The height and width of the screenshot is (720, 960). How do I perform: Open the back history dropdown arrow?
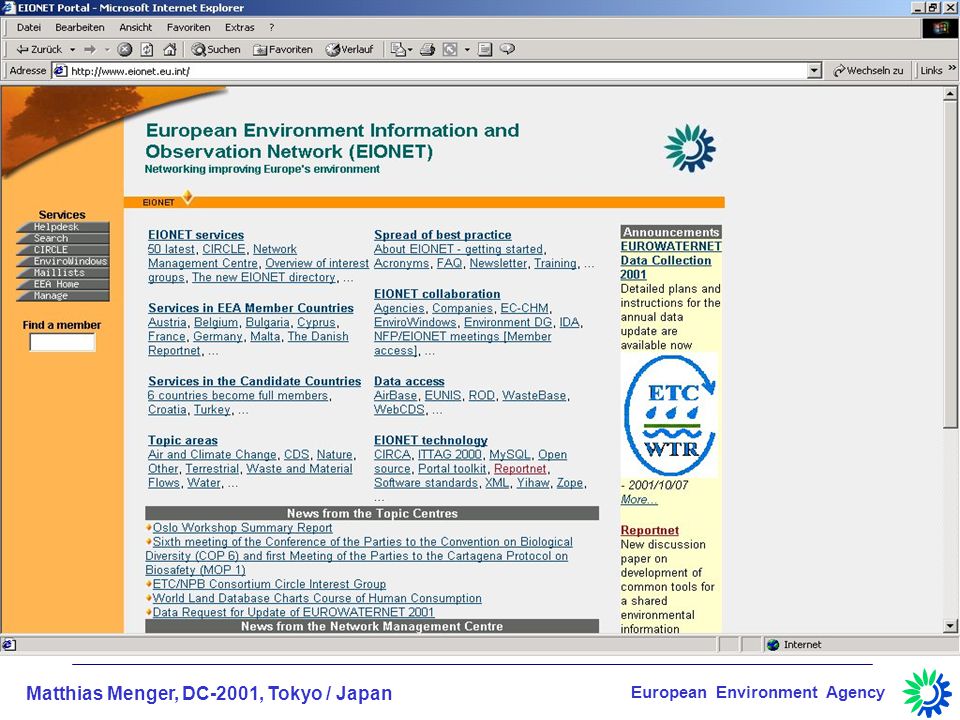[72, 50]
